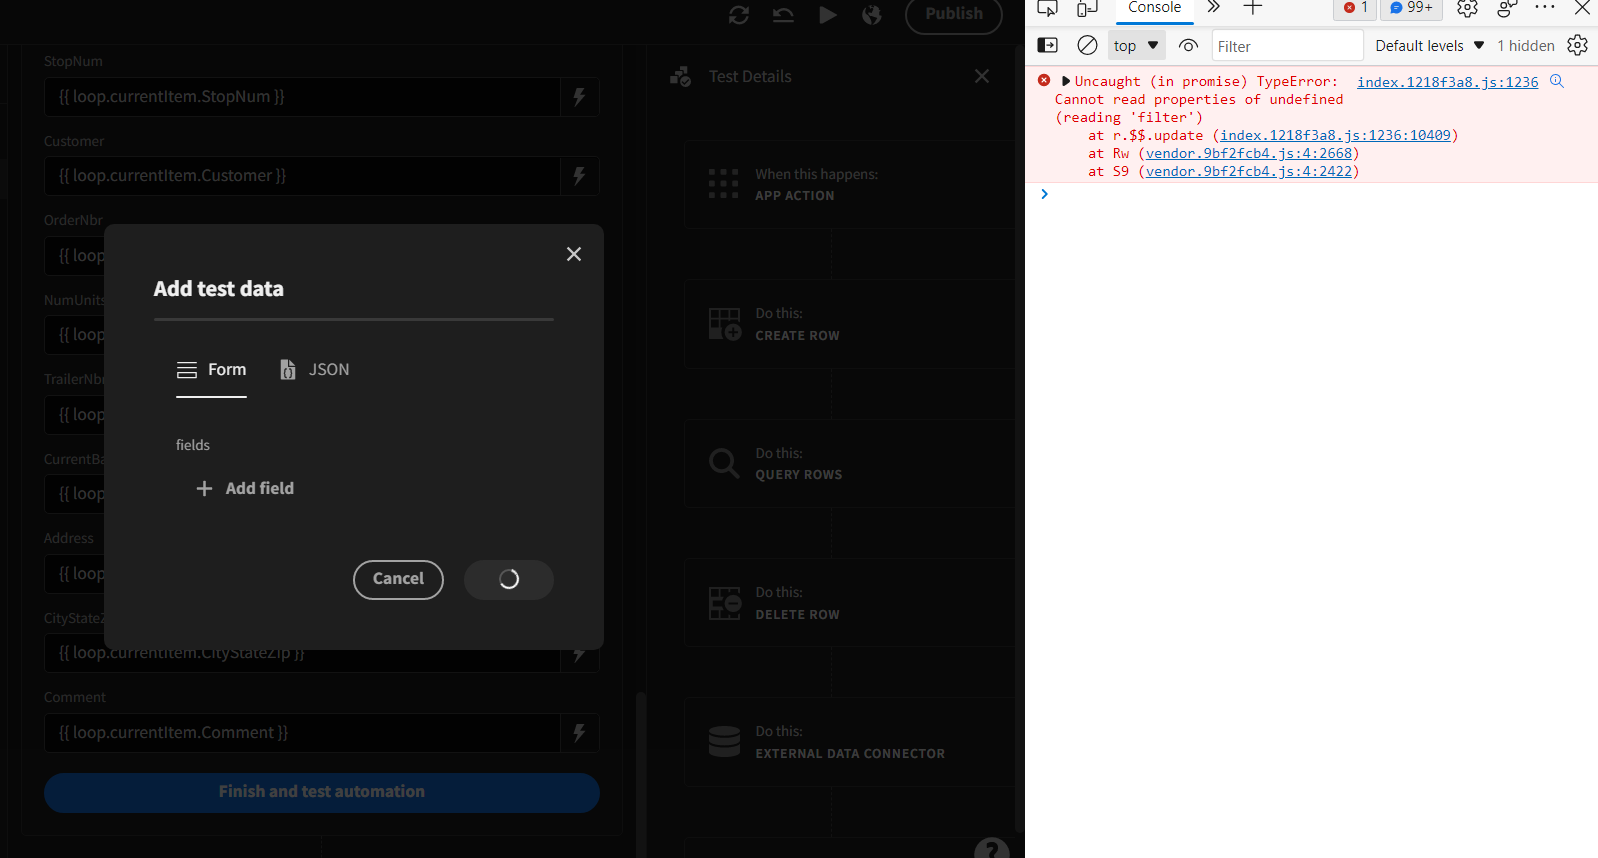Expand the Uncaught TypeError disclosure triangle
Screen dimensions: 1598x858
(x=1066, y=81)
